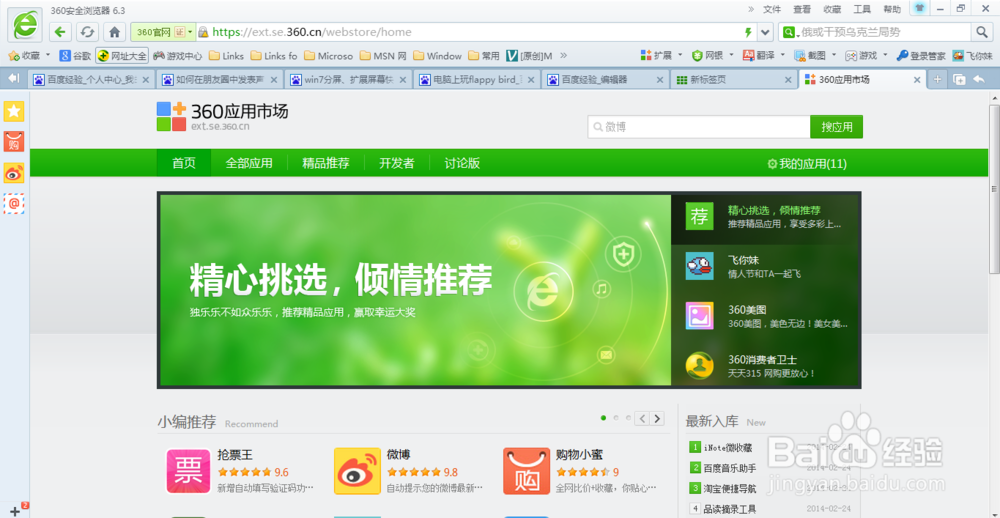Screen dimensions: 1000x518
Task: Click the 飞你妹 toolbar icon
Action: (958, 56)
